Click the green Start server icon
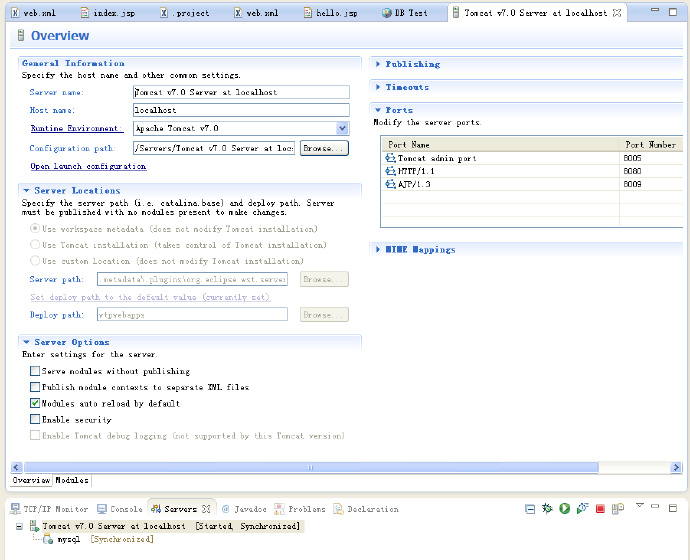 click(x=565, y=509)
